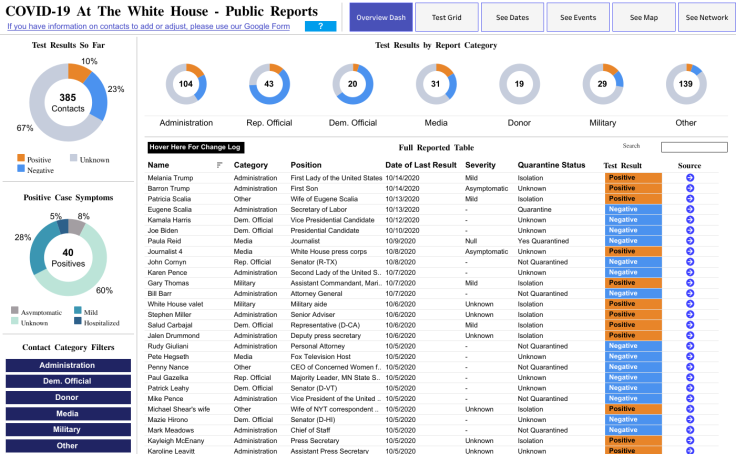Switch to the See Map tab

coord(643,18)
